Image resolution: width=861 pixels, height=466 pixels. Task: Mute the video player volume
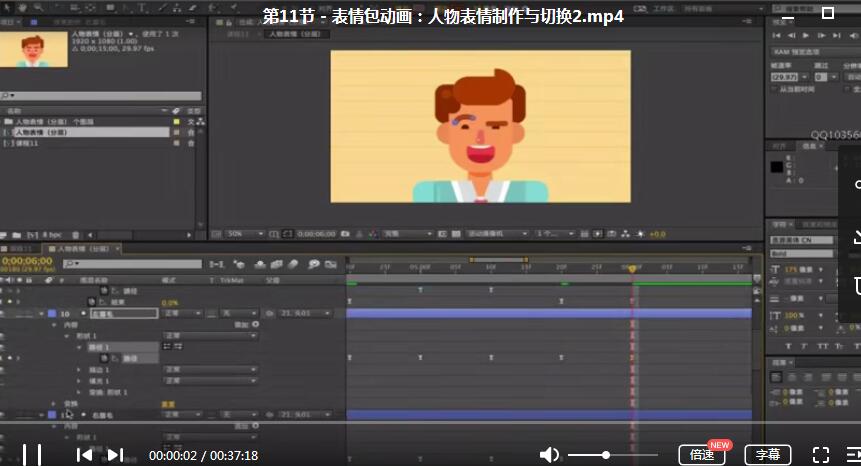(549, 455)
